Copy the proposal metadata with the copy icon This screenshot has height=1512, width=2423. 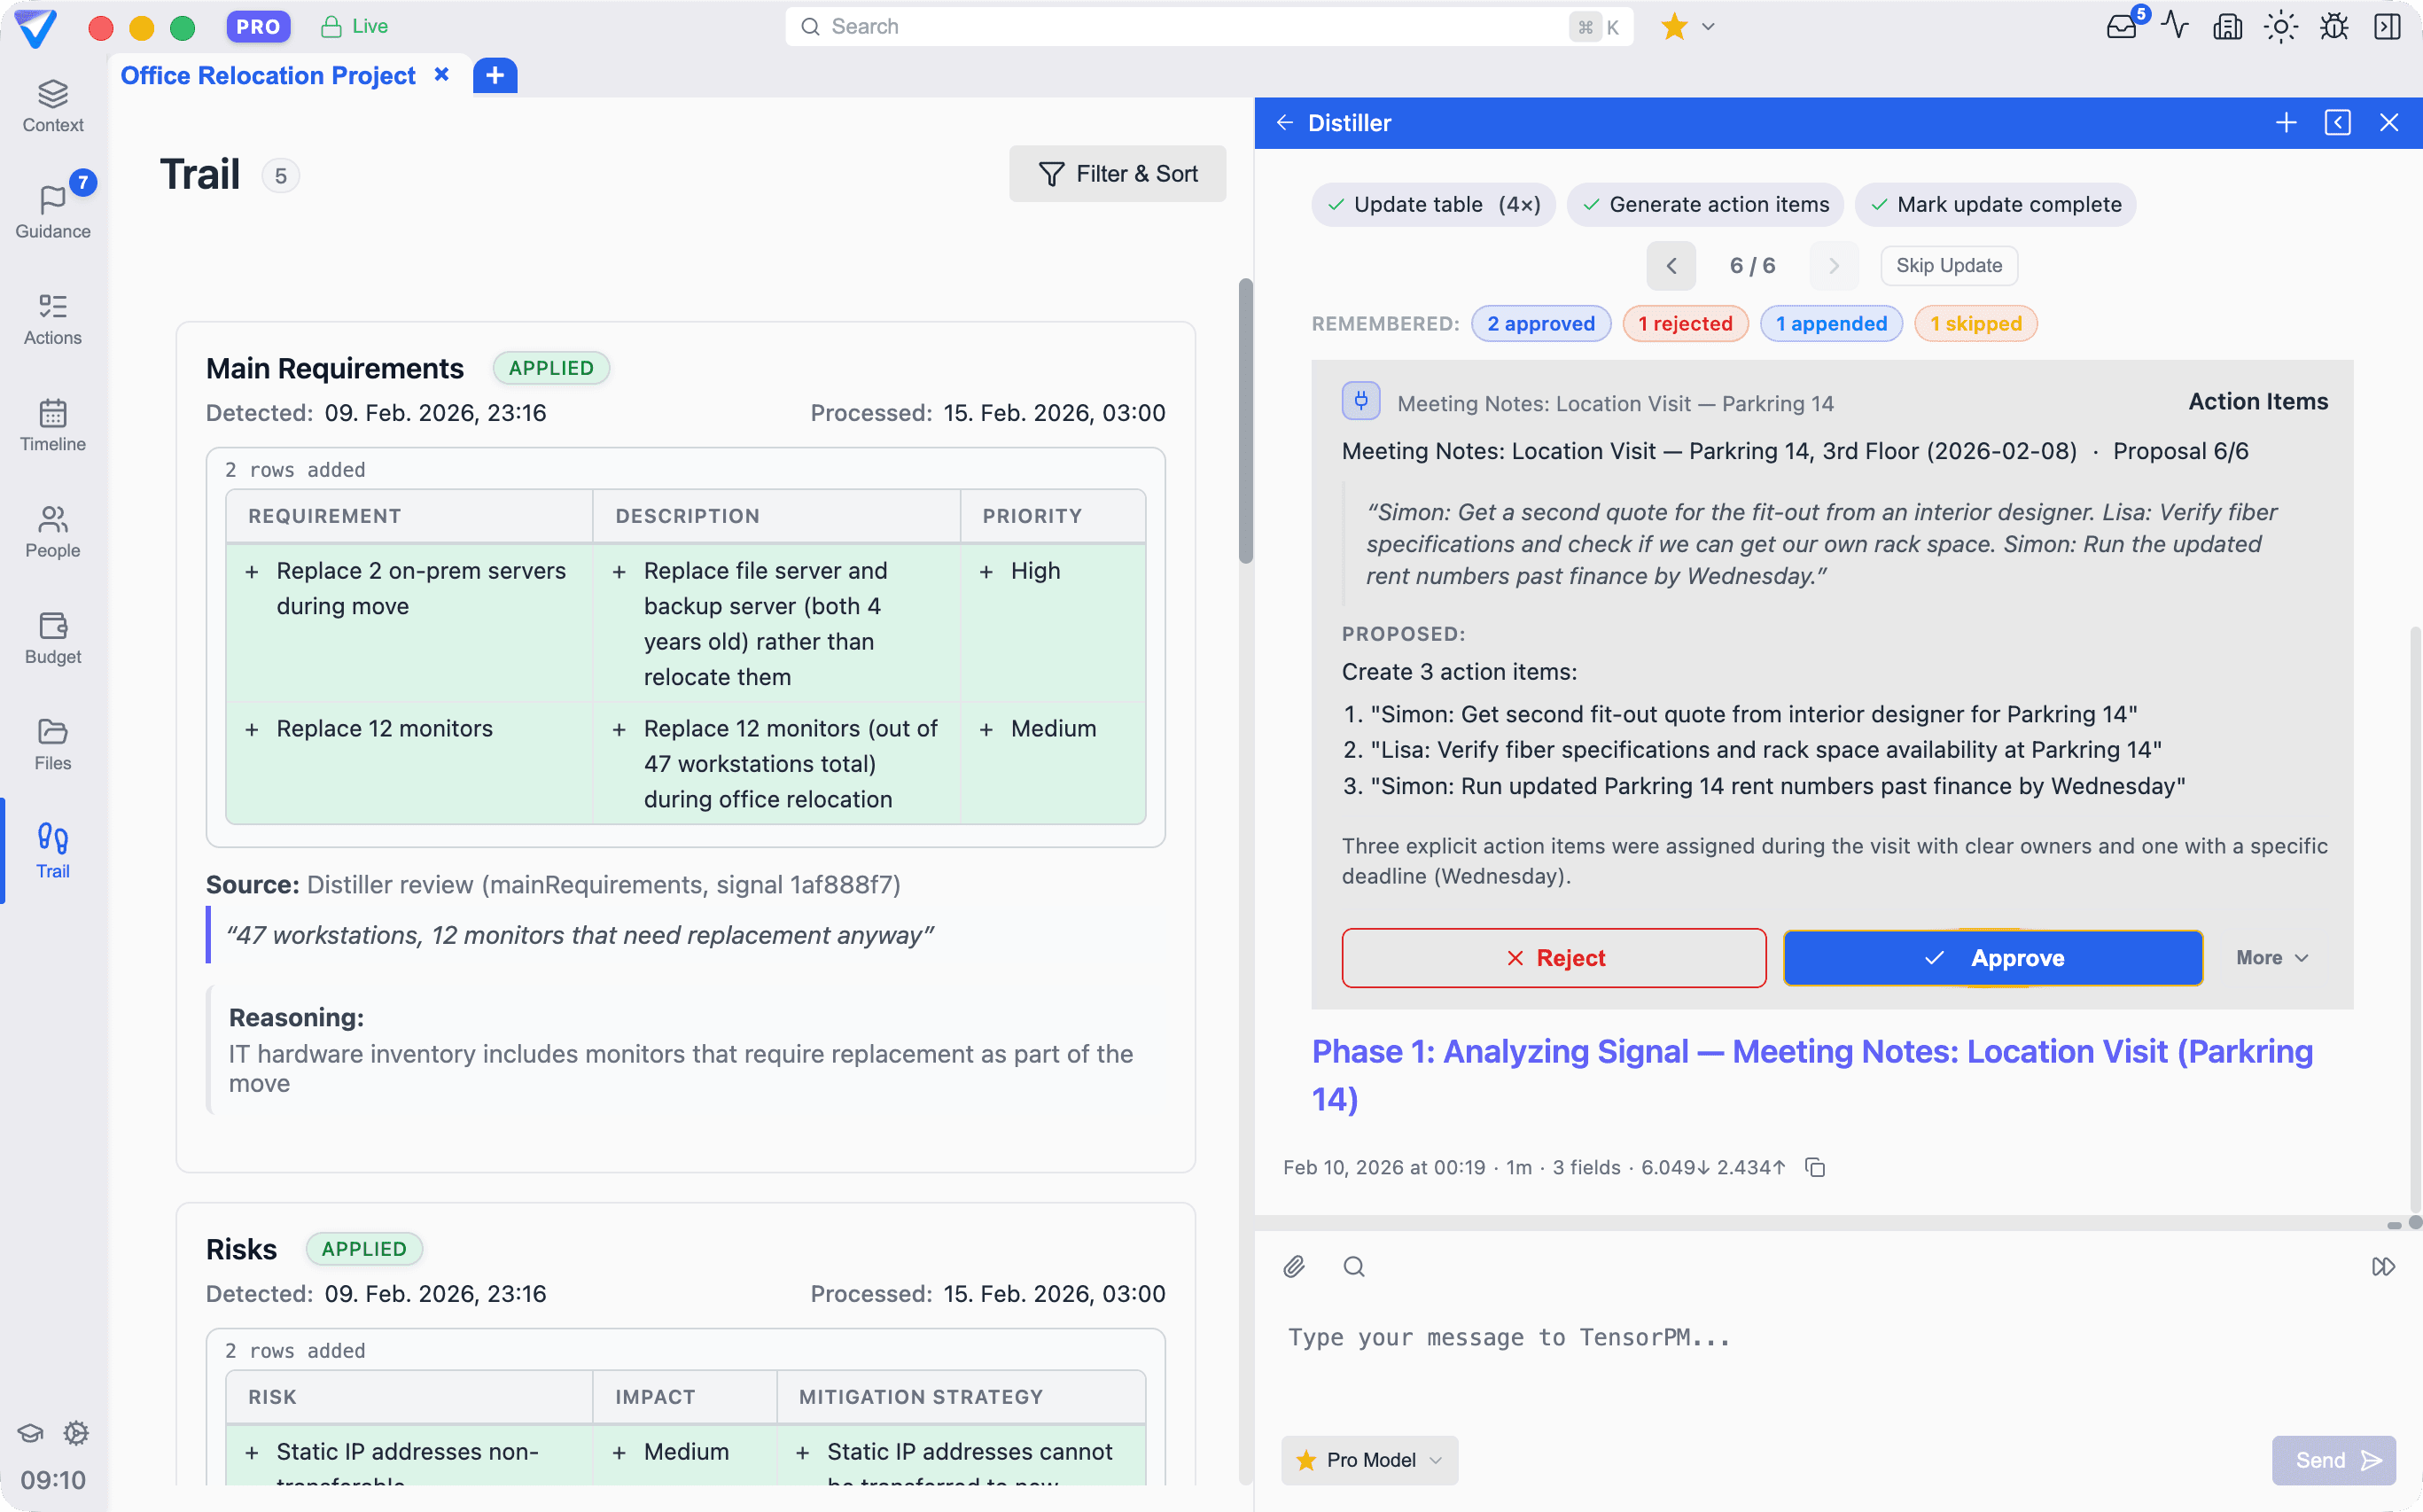click(1815, 1167)
